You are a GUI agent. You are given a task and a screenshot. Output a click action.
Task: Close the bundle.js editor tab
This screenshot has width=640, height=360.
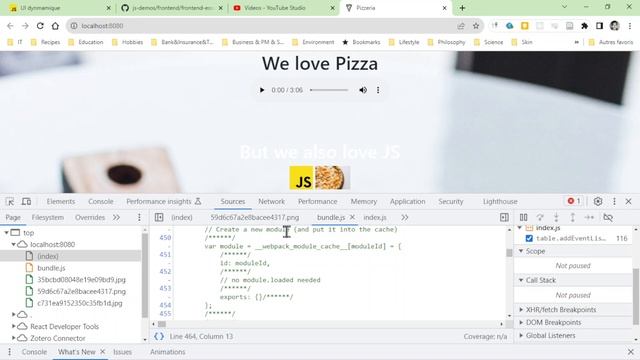pyautogui.click(x=352, y=218)
